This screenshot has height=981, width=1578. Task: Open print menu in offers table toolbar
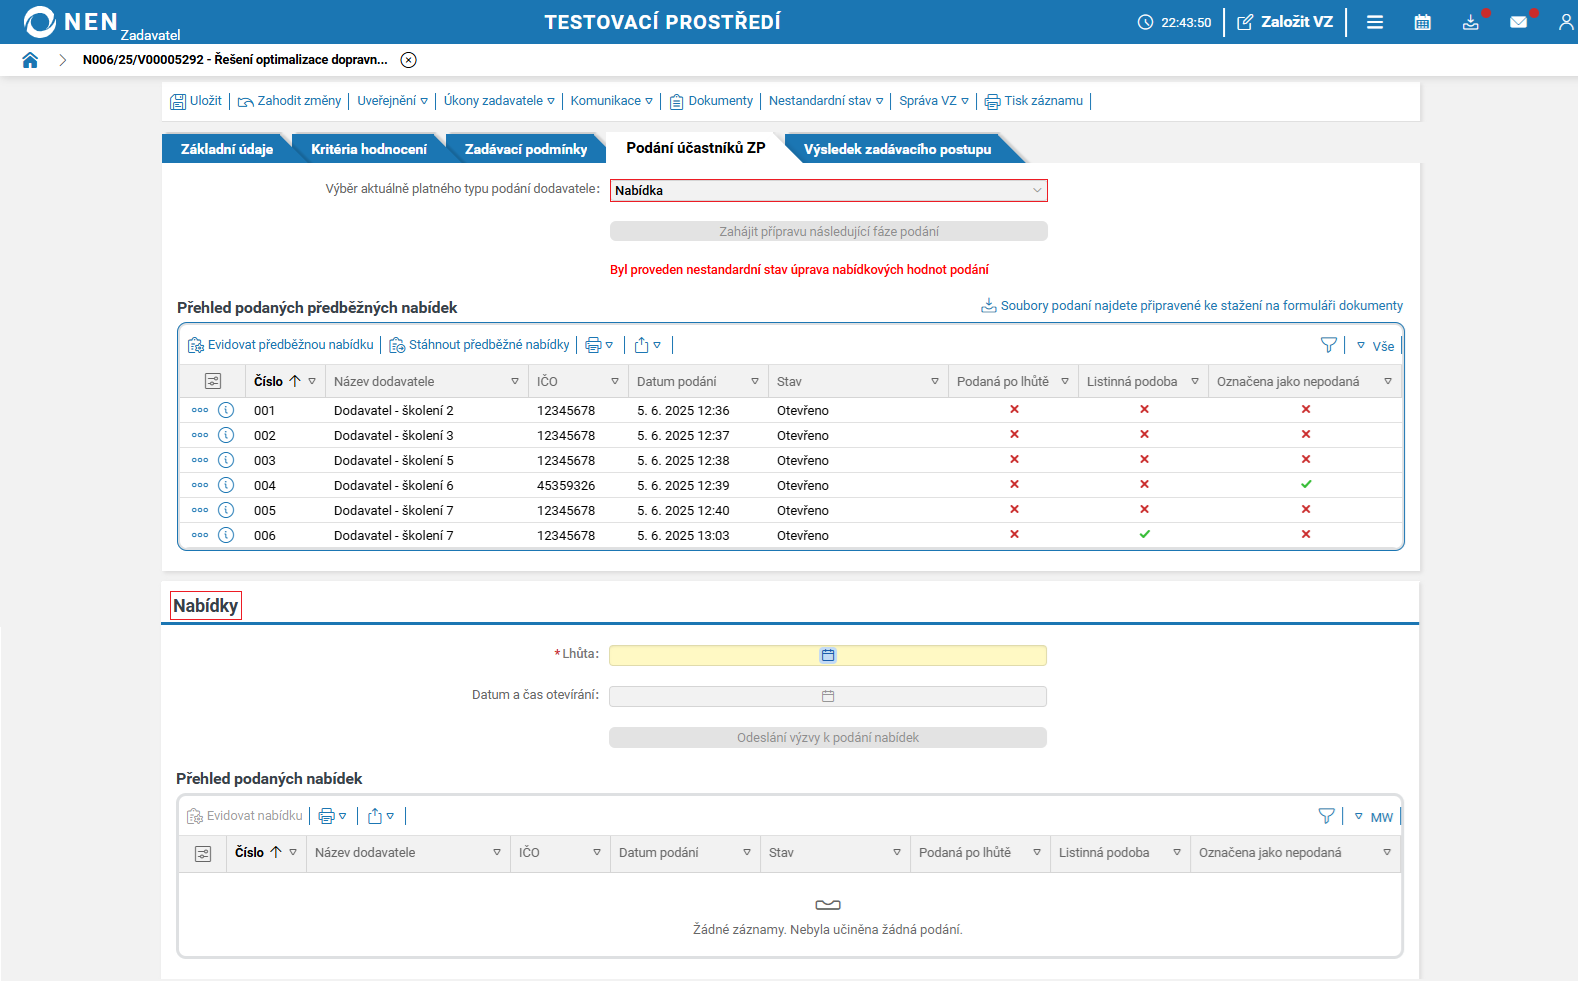(x=332, y=816)
